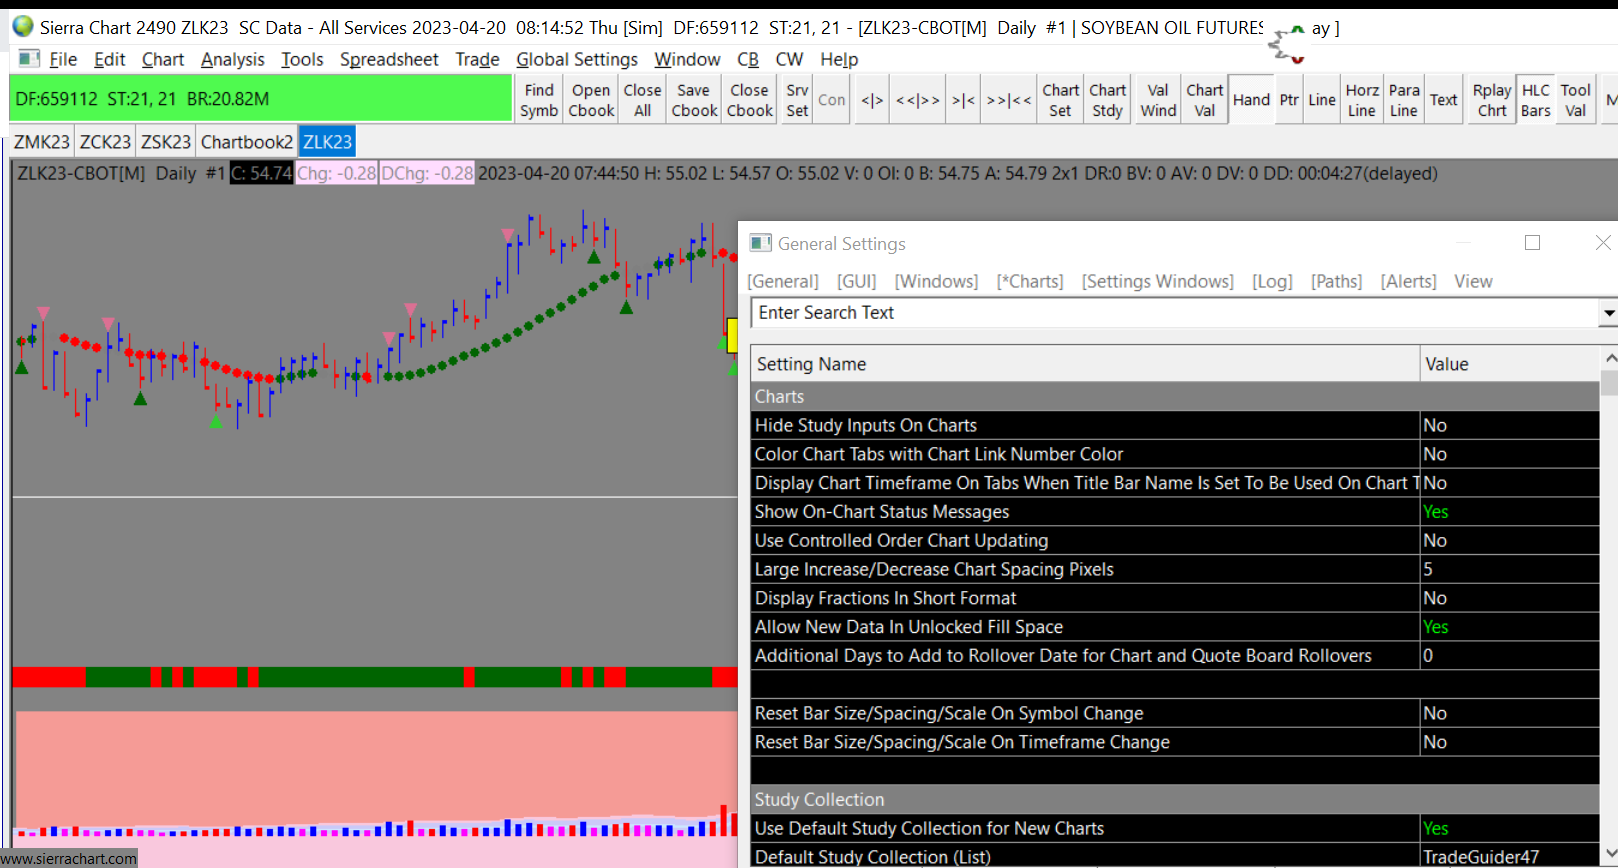Click the Enter Search Text field
Screen dimensions: 1618x868
pos(1176,313)
